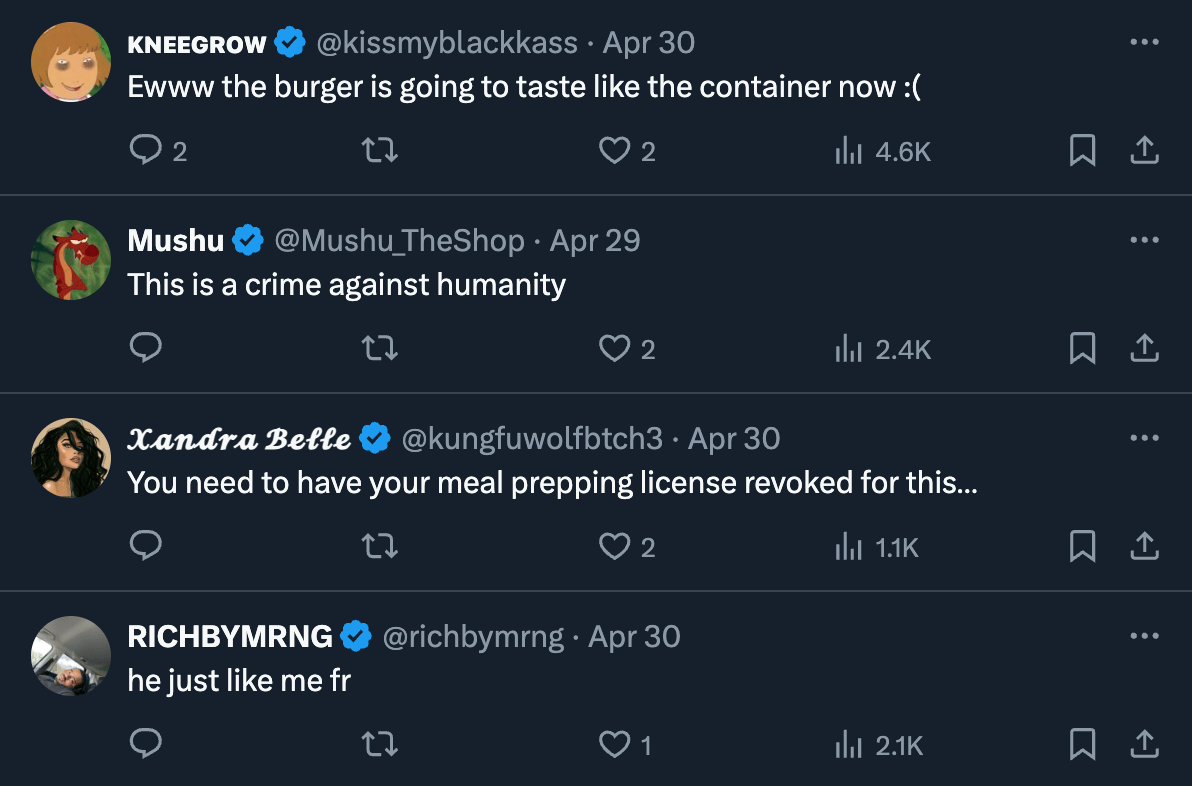Click Xandra Belle's profile avatar

point(70,457)
